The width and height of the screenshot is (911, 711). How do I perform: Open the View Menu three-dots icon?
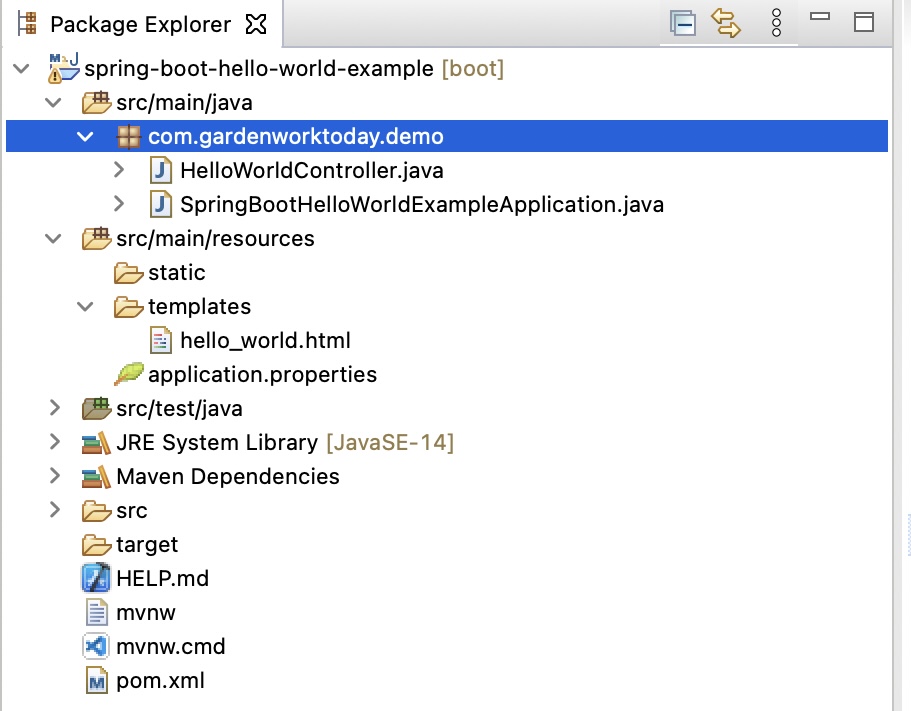click(776, 24)
